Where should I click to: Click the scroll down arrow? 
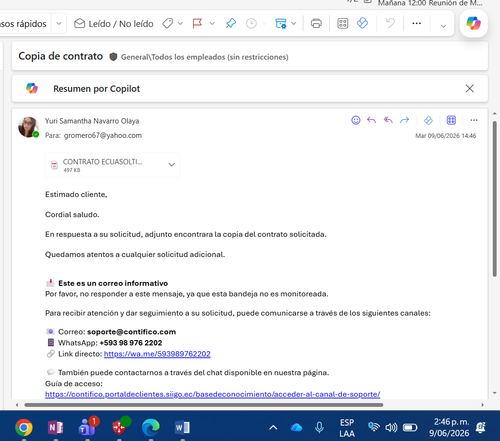coord(495,393)
